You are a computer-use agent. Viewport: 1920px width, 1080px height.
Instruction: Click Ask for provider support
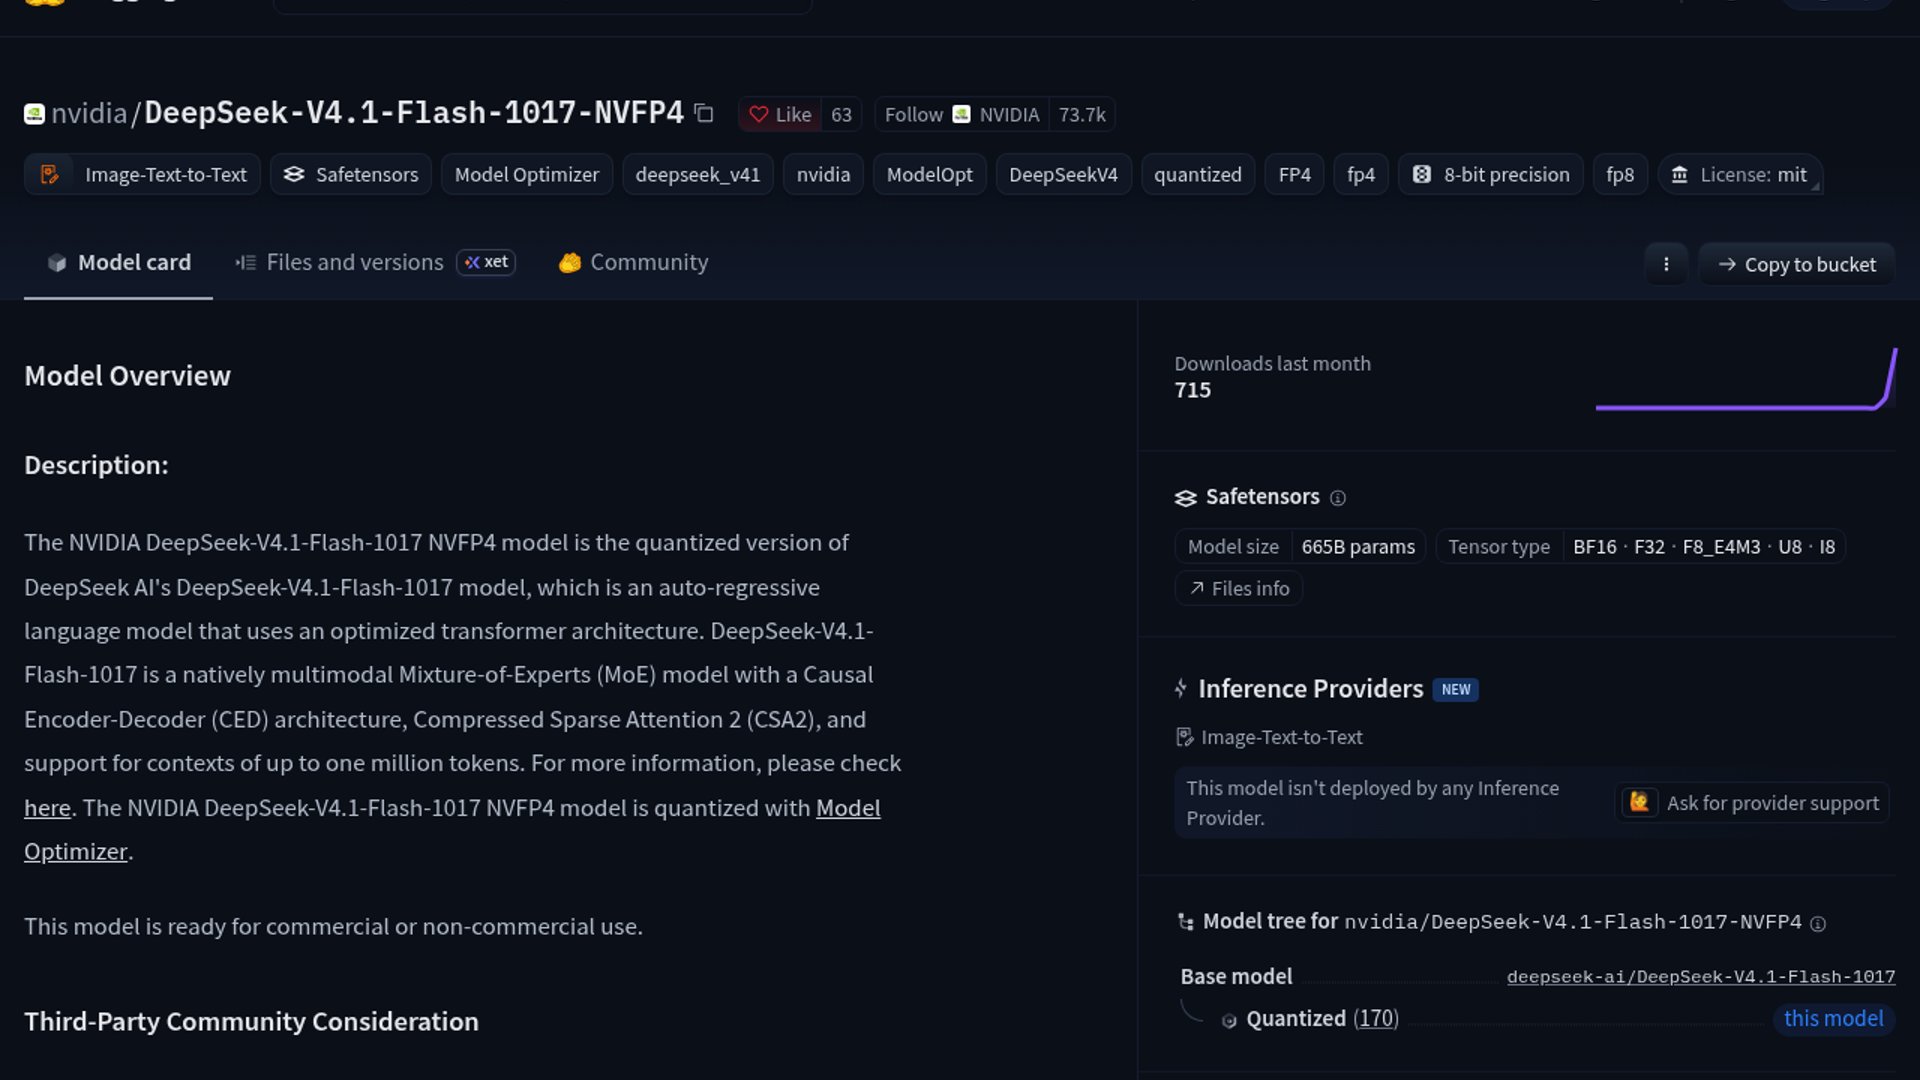coord(1752,803)
